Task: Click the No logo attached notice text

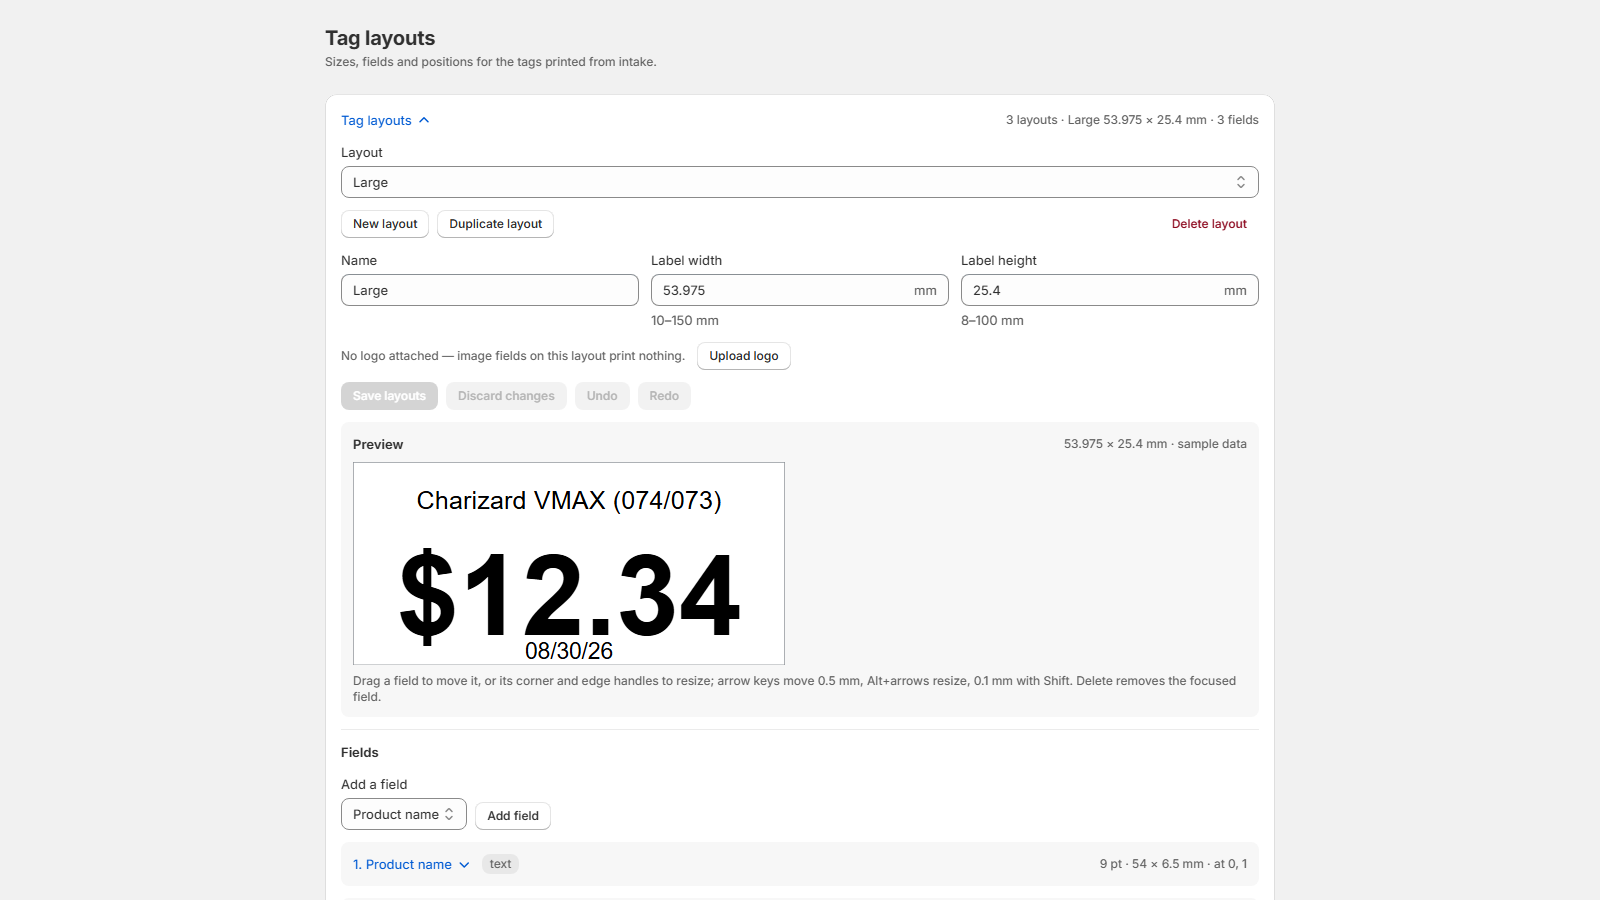Action: [513, 356]
